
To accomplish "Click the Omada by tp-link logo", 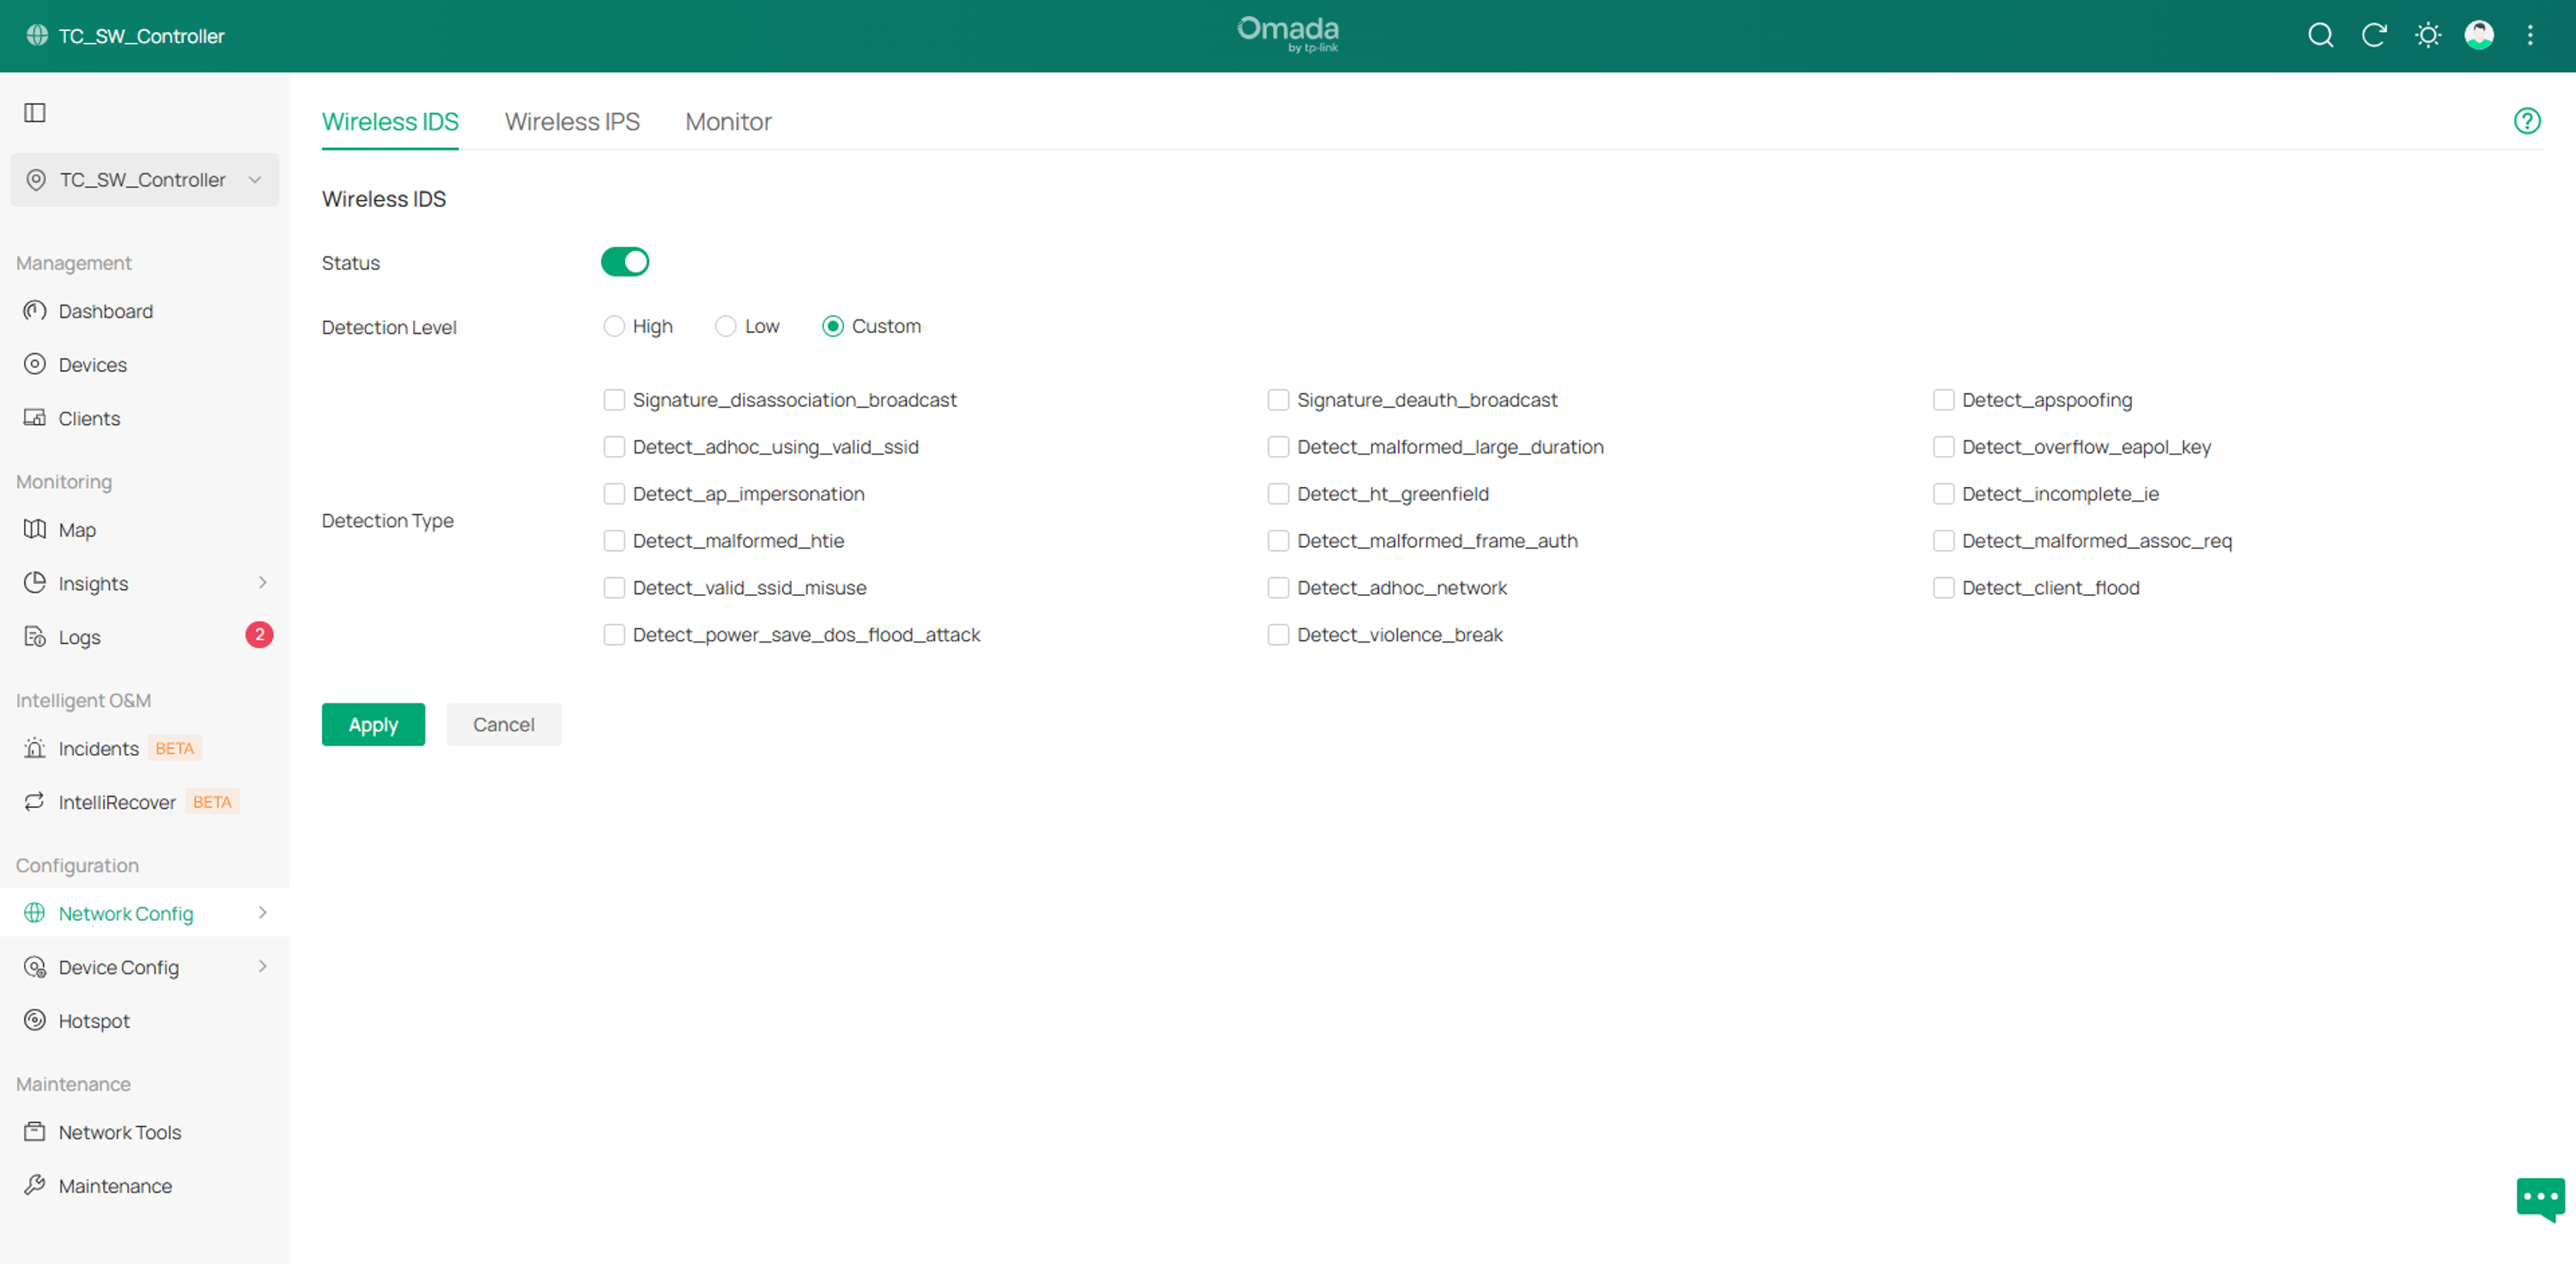I will pyautogui.click(x=1288, y=34).
